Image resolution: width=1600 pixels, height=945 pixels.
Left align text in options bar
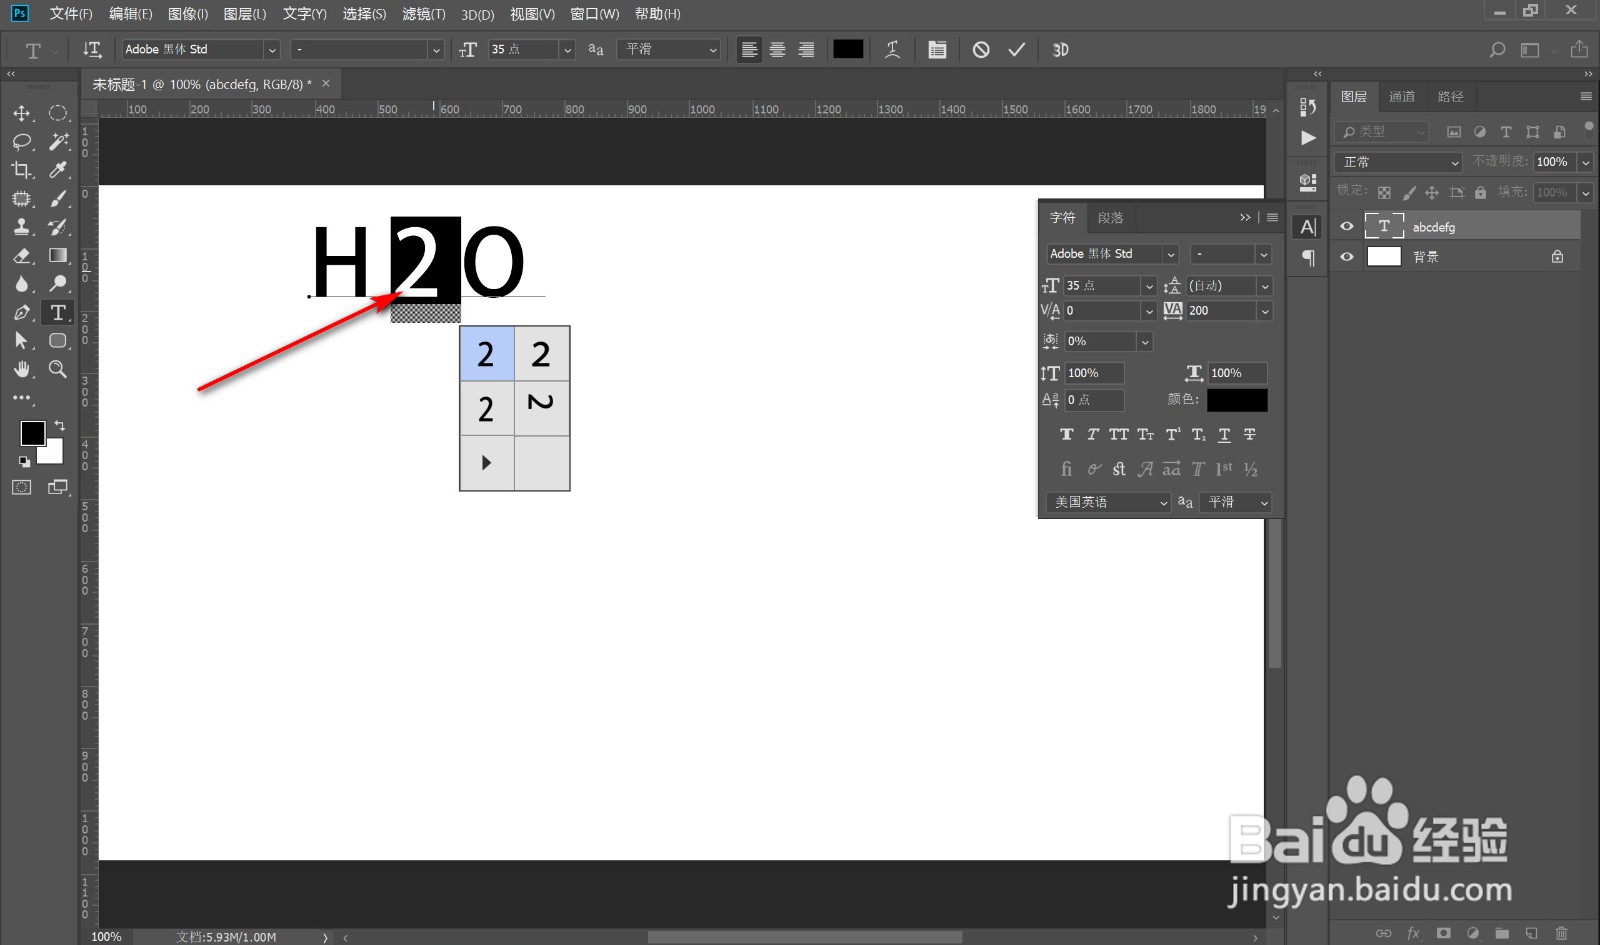click(749, 49)
